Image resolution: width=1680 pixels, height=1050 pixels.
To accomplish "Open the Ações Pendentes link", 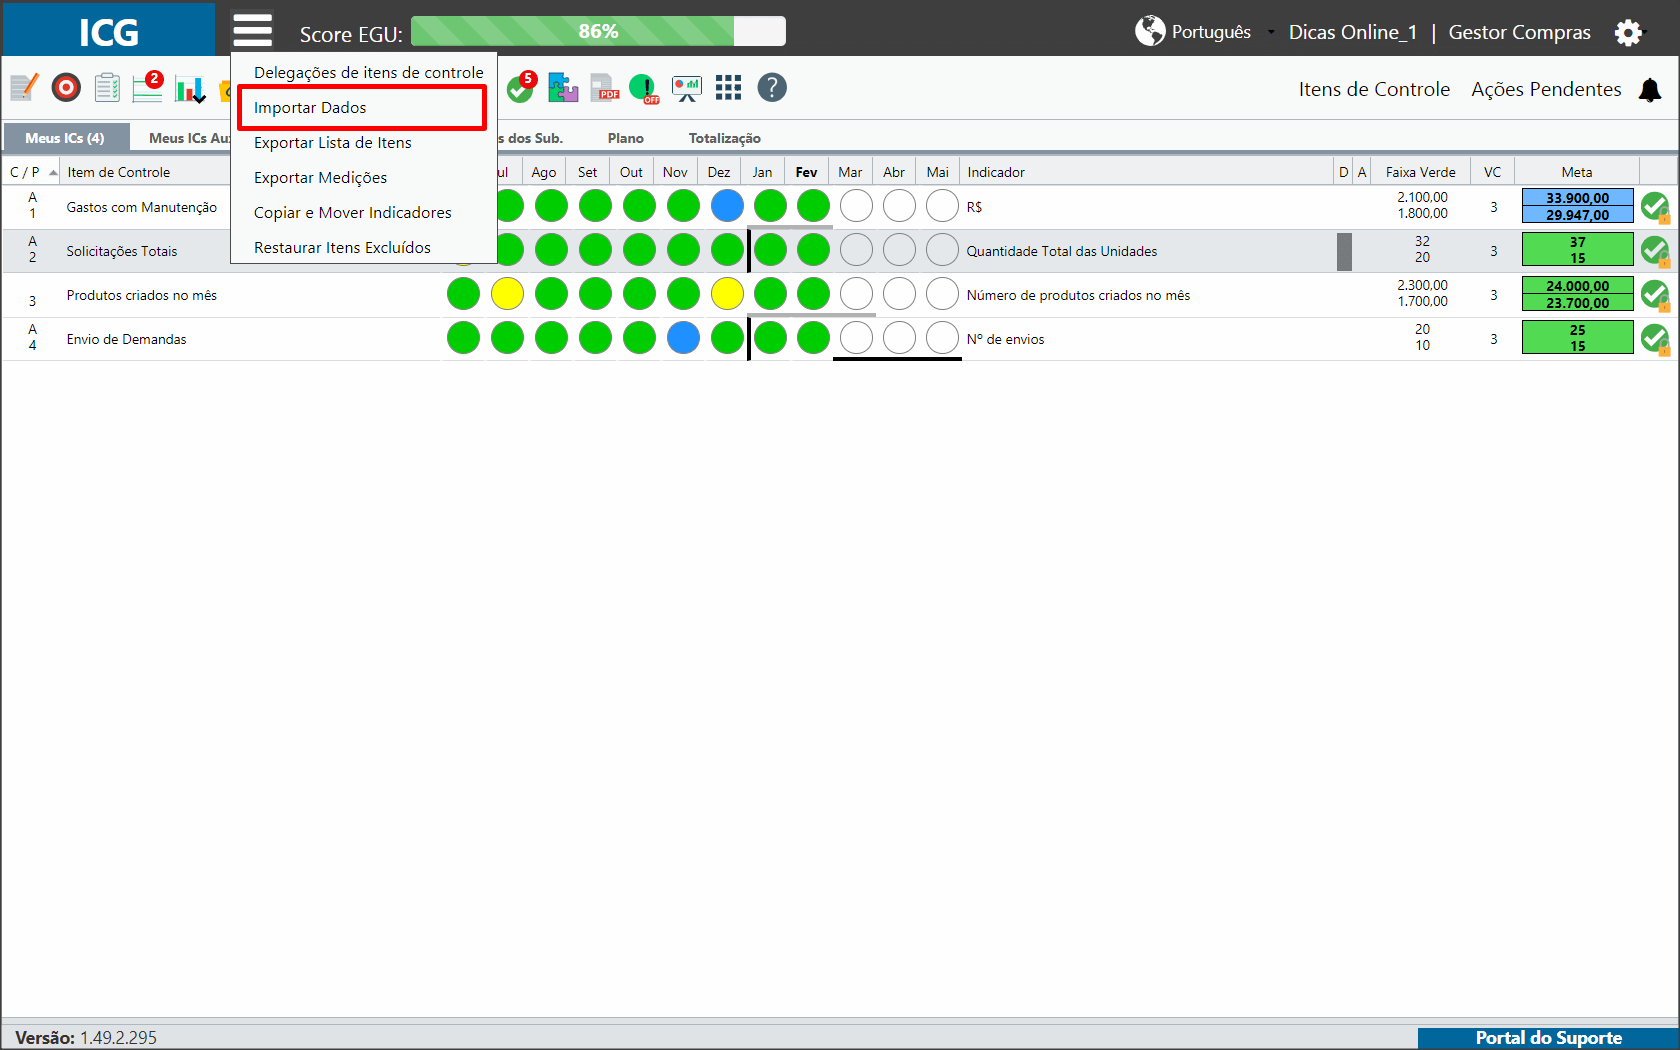I will point(1546,89).
